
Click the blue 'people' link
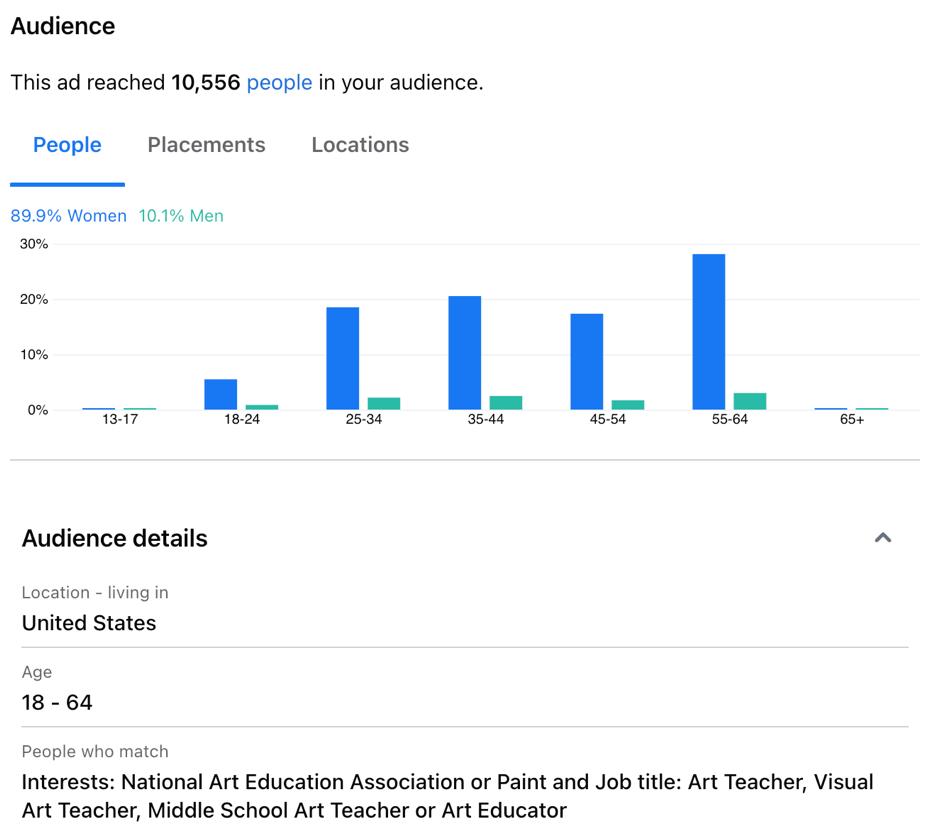tap(279, 83)
